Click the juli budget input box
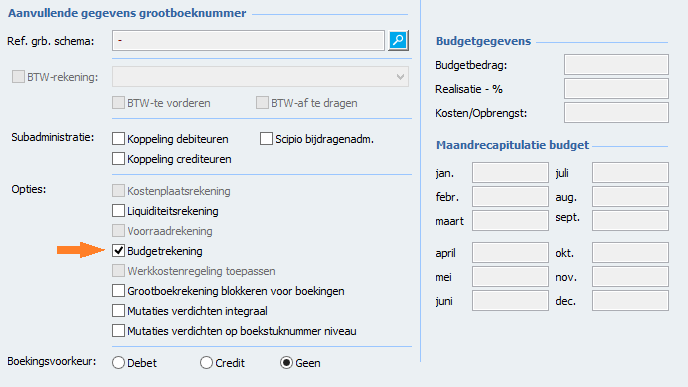 630,172
